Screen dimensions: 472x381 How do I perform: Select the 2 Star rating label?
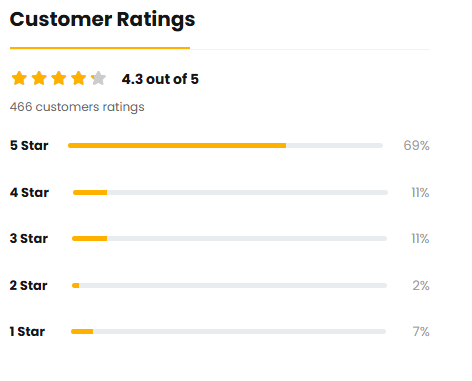pos(29,286)
